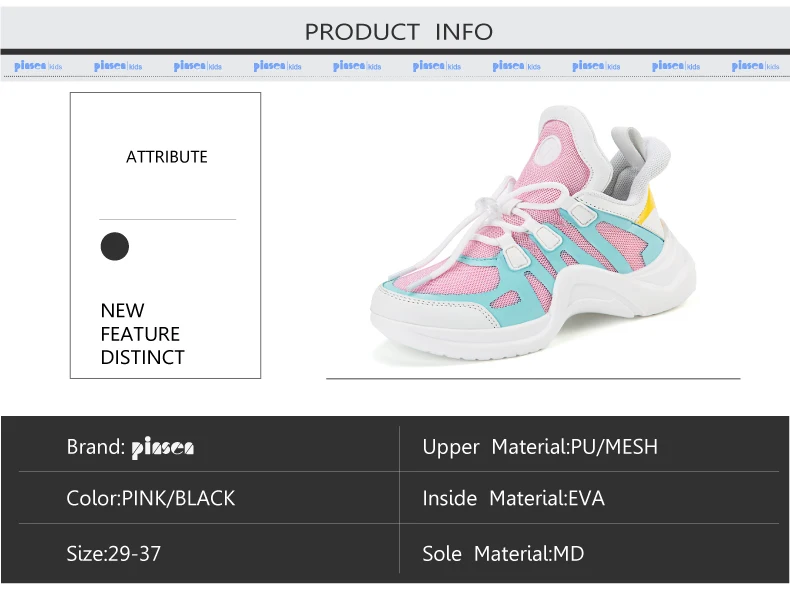Click the Color:PINK/BLACK row
Image resolution: width=790 pixels, height=600 pixels.
[209, 498]
